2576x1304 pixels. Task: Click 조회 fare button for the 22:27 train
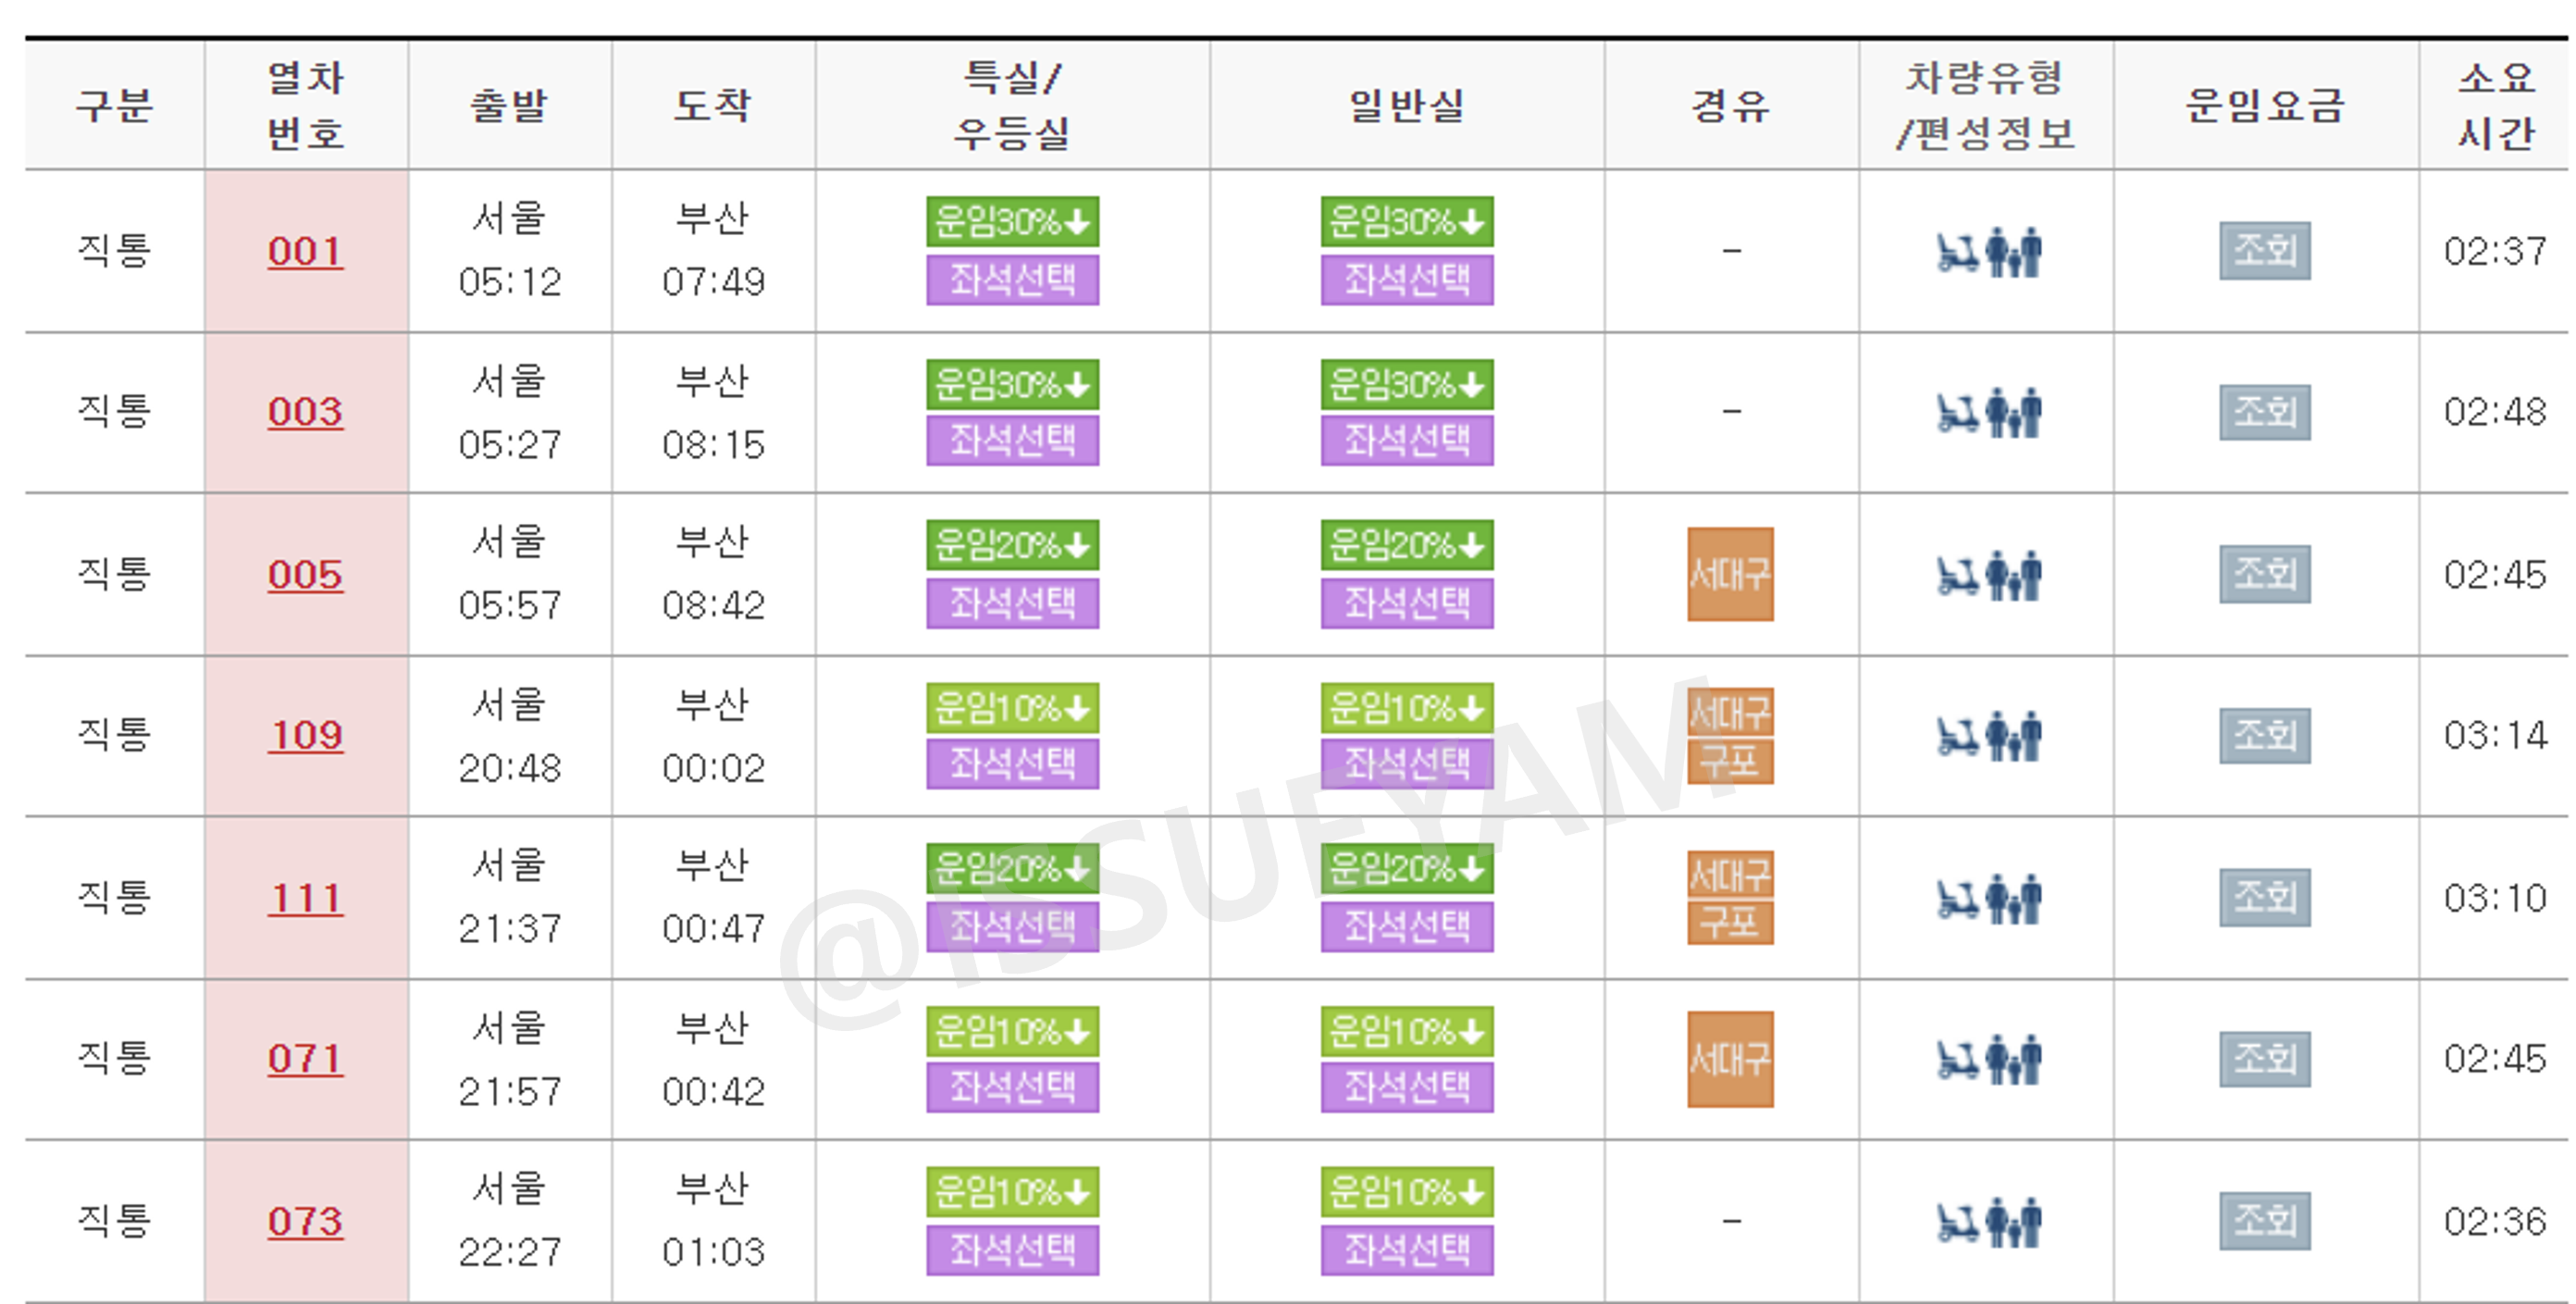pyautogui.click(x=2264, y=1220)
